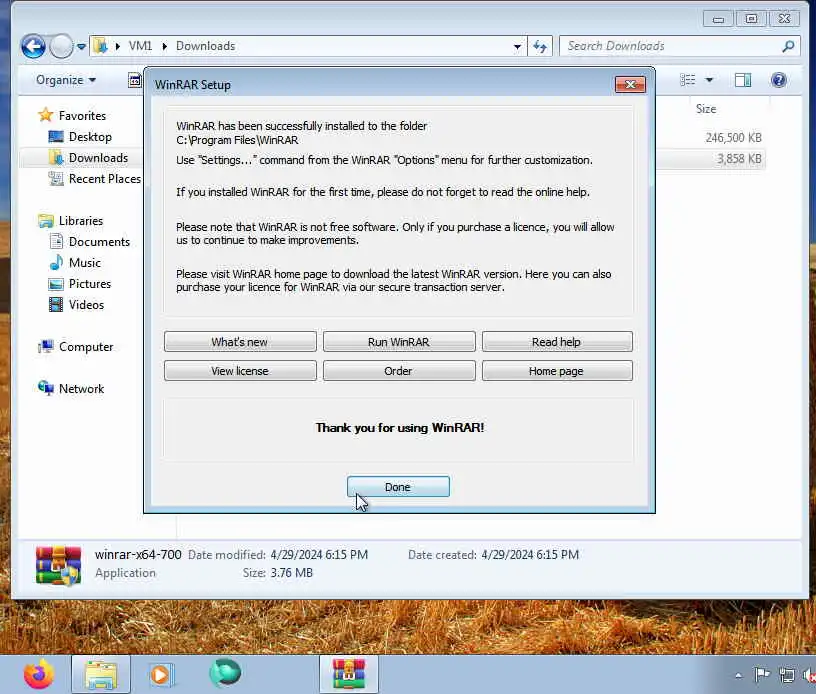This screenshot has width=816, height=694.
Task: Expand the arrow after VM1 breadcrumb
Action: click(164, 46)
